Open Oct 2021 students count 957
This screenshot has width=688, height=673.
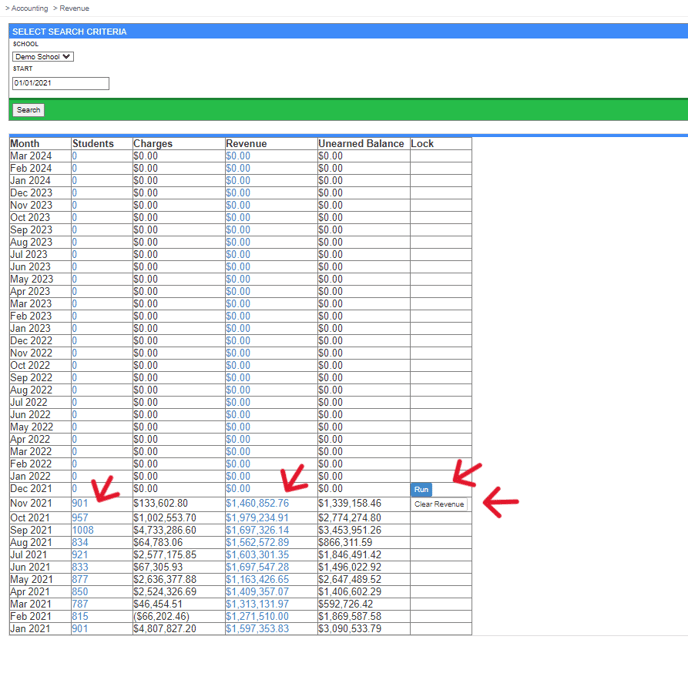pos(80,518)
